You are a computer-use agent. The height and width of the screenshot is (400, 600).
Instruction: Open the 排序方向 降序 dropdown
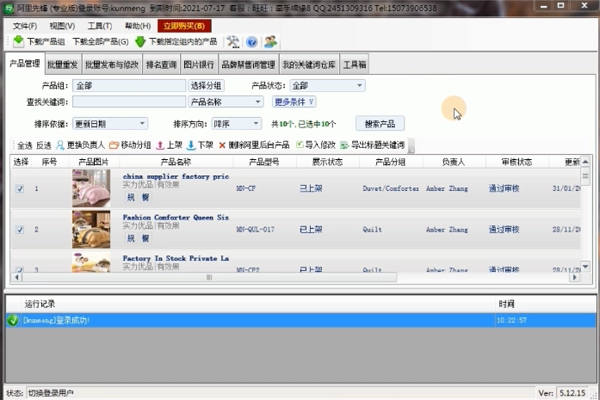[x=236, y=124]
